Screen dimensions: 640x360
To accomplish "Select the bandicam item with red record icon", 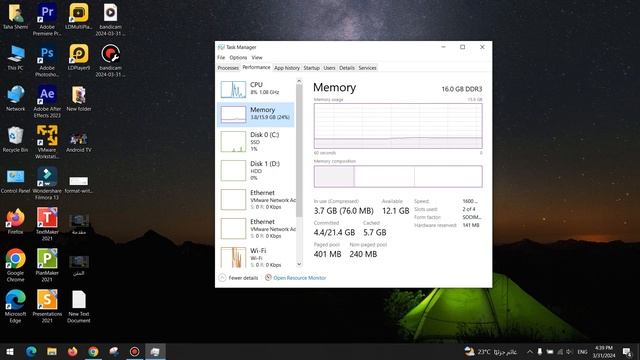I will pos(110,60).
